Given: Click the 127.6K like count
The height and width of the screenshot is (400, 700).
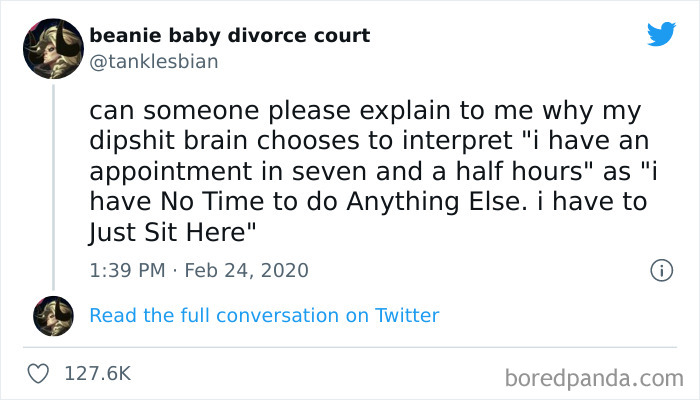Looking at the screenshot, I should coord(97,373).
